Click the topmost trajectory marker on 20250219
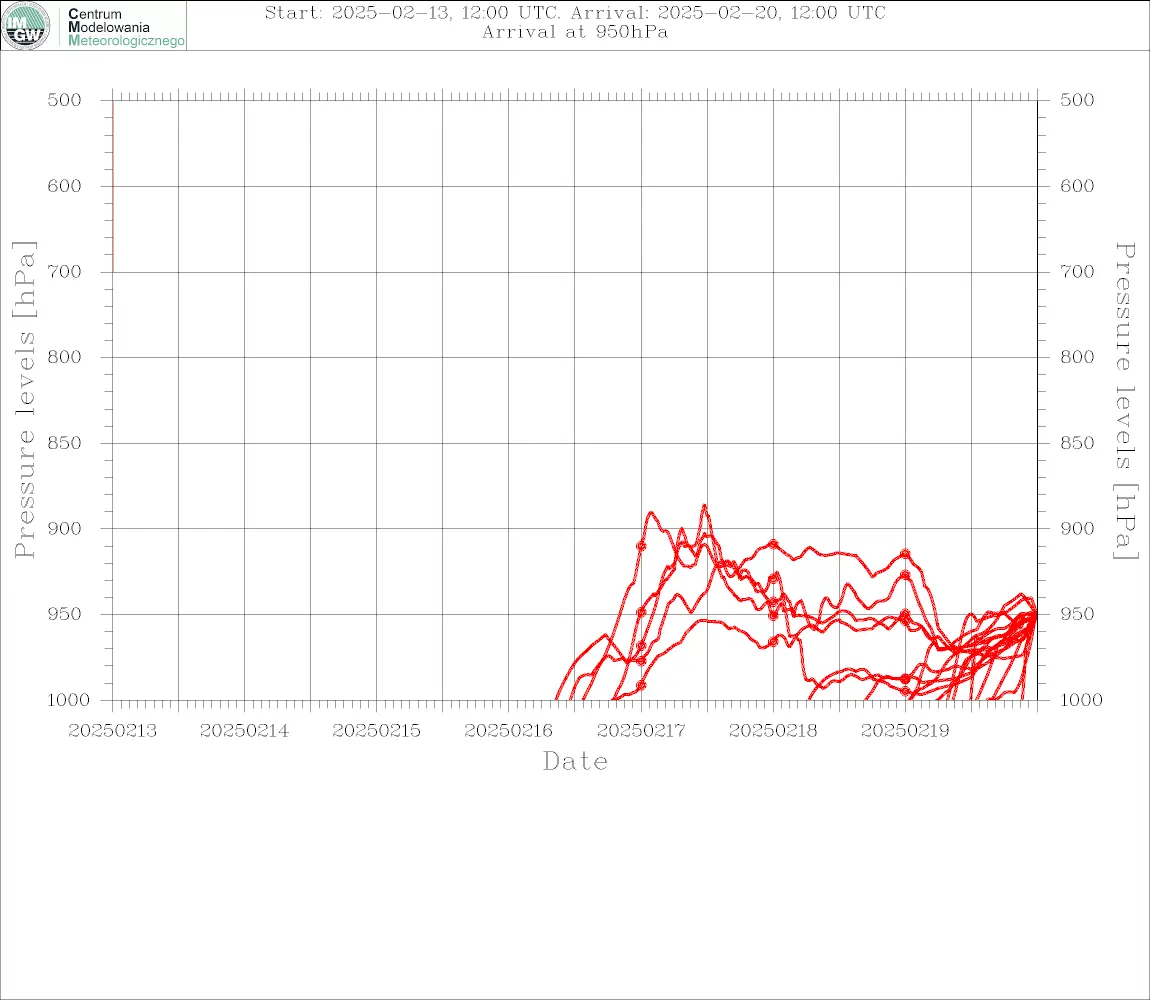1150x1000 pixels. (905, 554)
